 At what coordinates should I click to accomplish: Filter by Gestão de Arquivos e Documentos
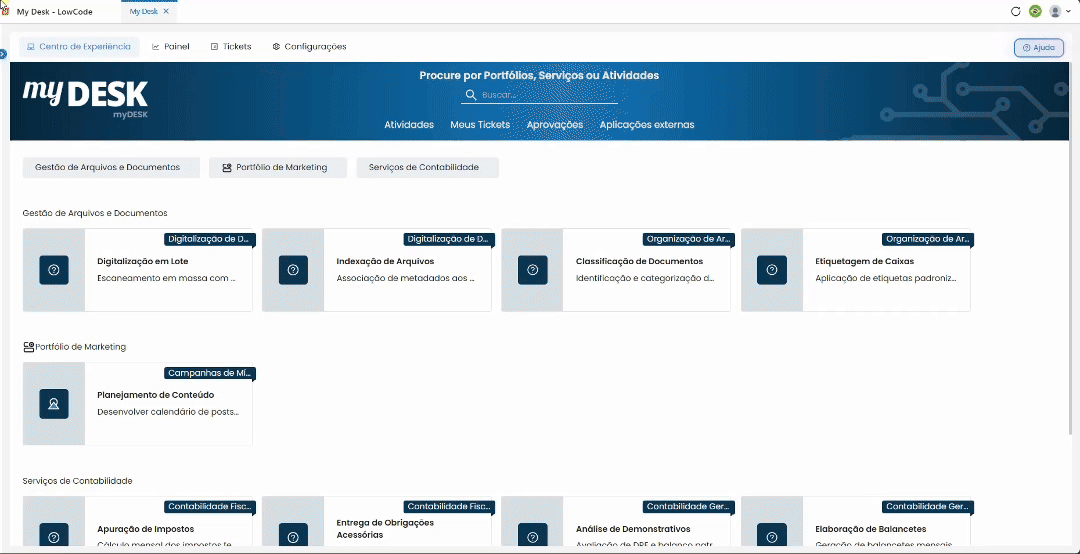point(111,167)
